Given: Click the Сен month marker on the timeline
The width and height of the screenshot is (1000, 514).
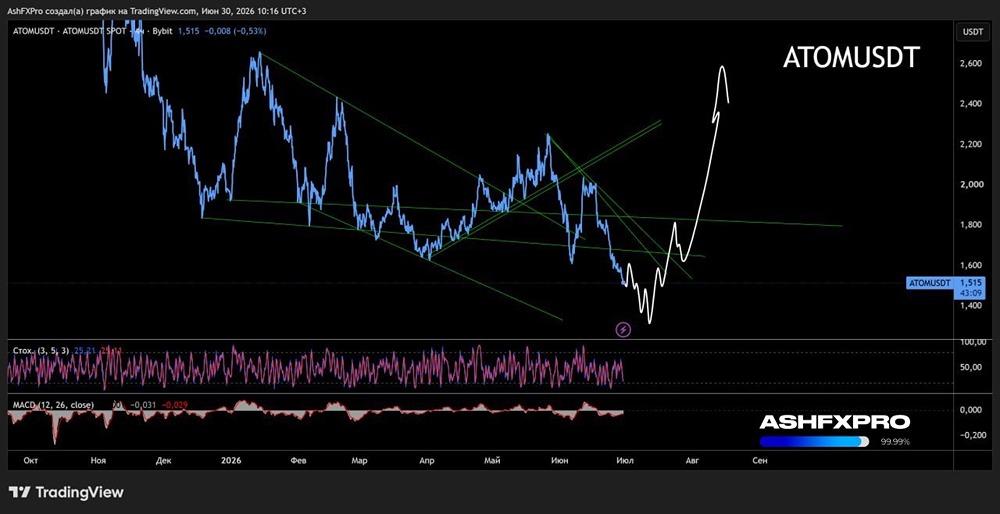Looking at the screenshot, I should click(760, 460).
